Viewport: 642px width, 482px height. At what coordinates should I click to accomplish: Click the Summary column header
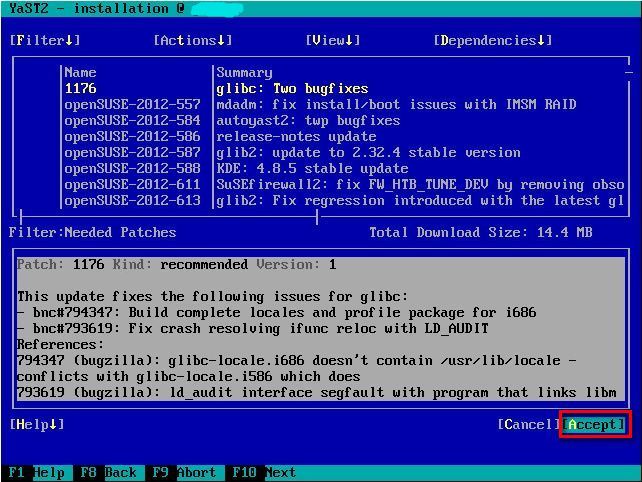(244, 72)
